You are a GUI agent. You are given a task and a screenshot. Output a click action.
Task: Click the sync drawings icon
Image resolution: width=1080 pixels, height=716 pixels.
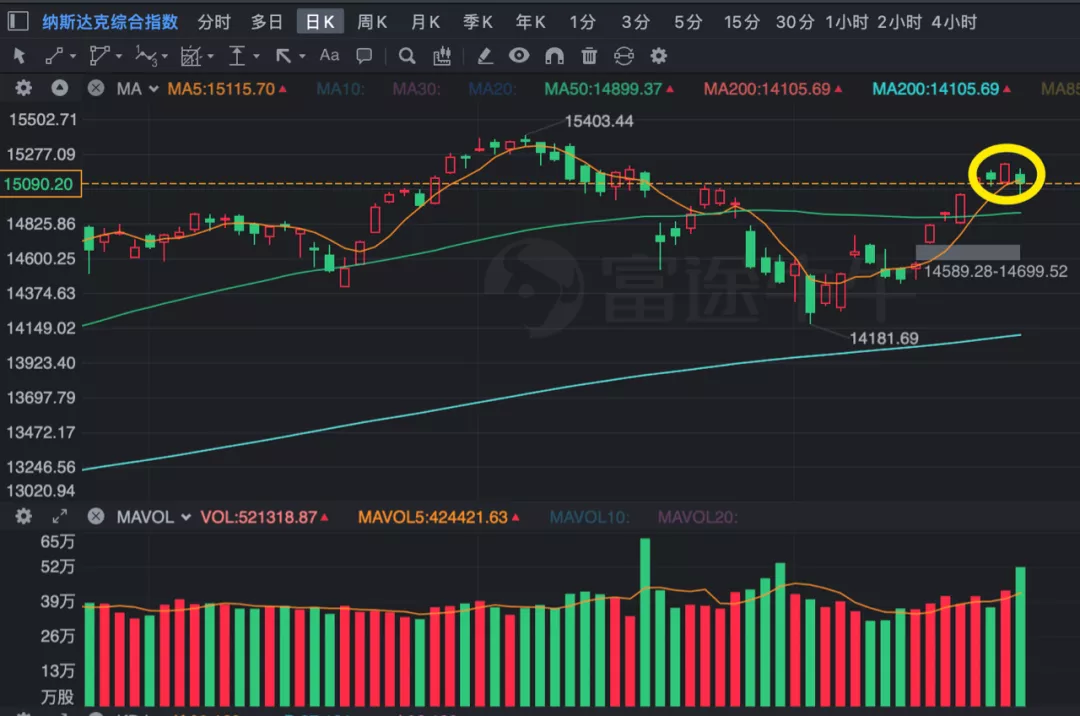coord(624,56)
